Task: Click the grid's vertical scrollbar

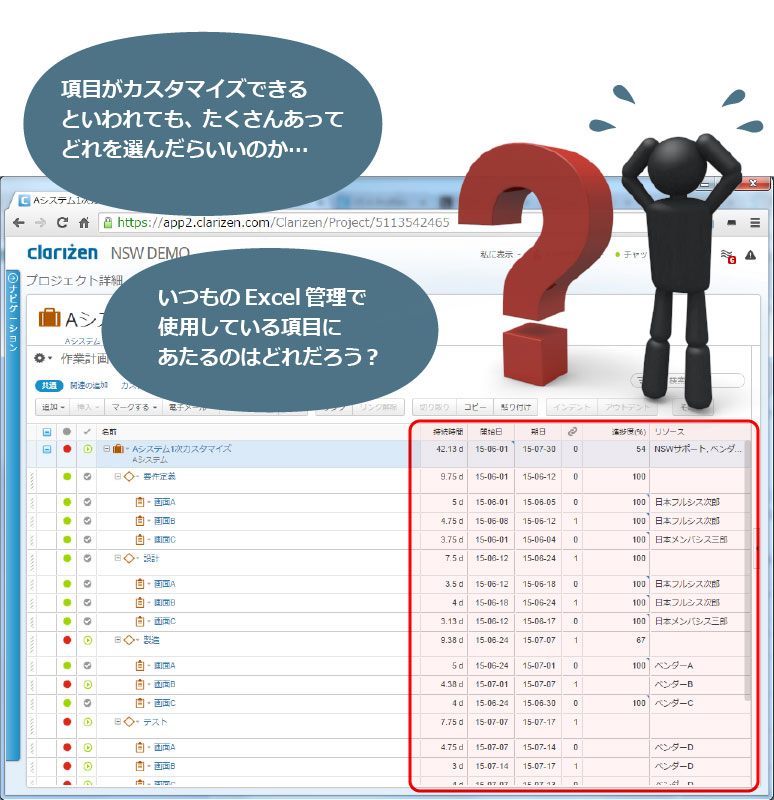Action: [x=748, y=571]
